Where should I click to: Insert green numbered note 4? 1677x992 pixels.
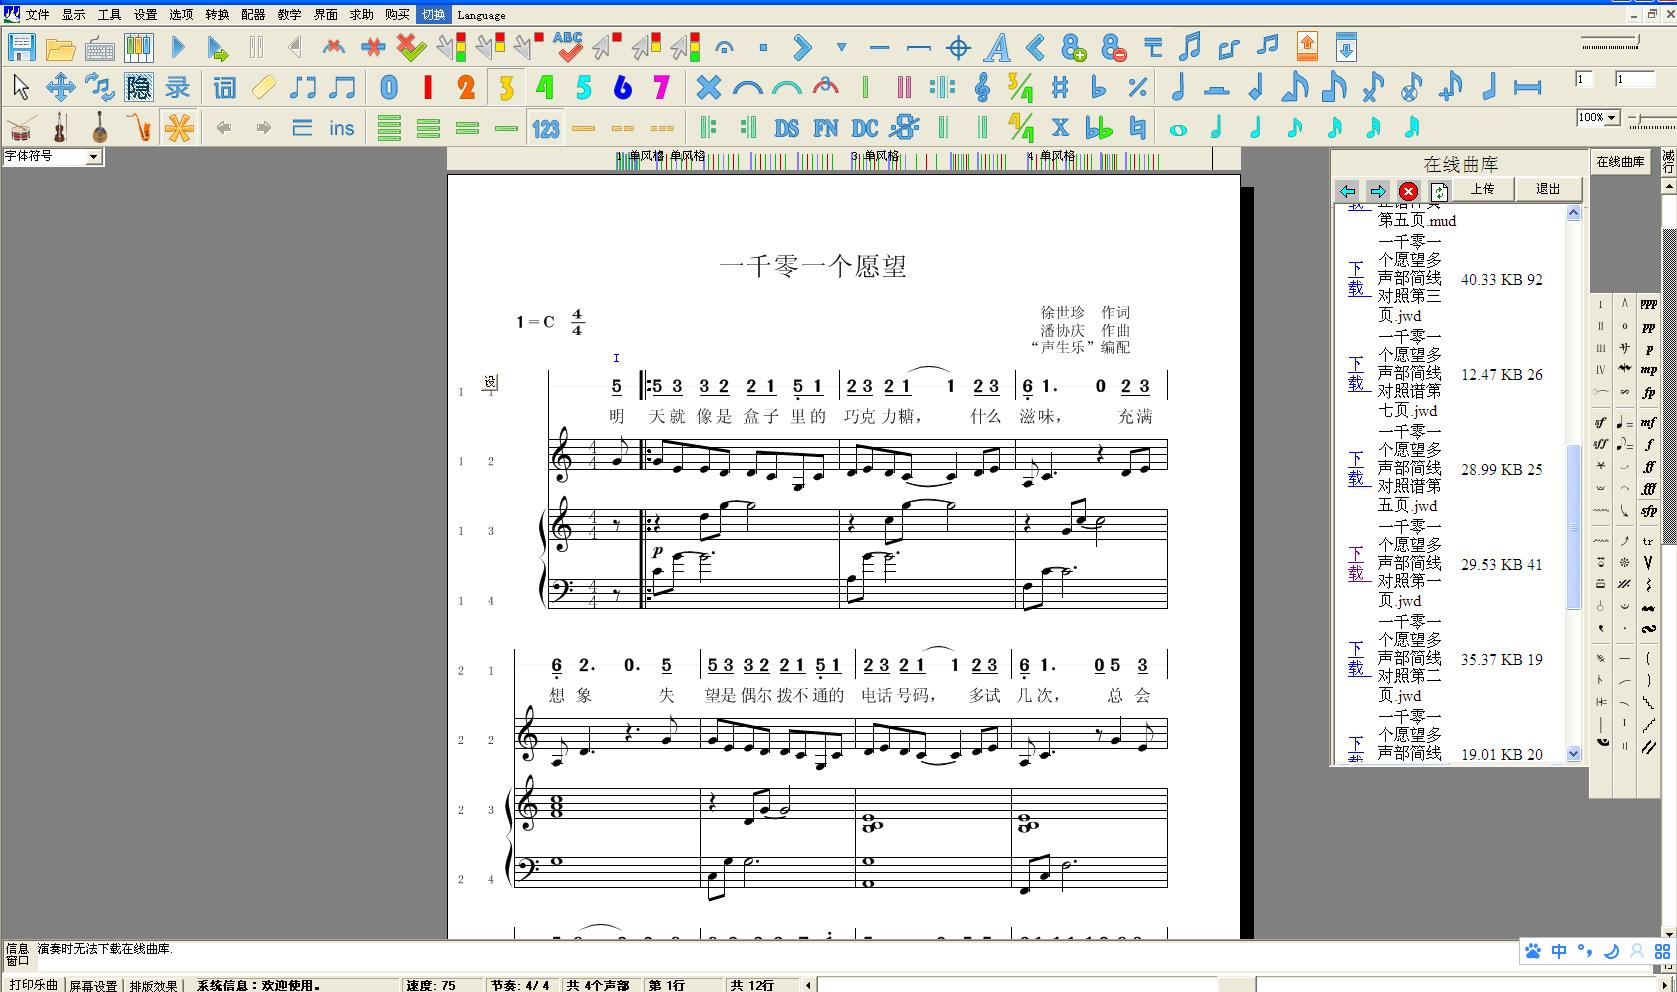(x=544, y=87)
